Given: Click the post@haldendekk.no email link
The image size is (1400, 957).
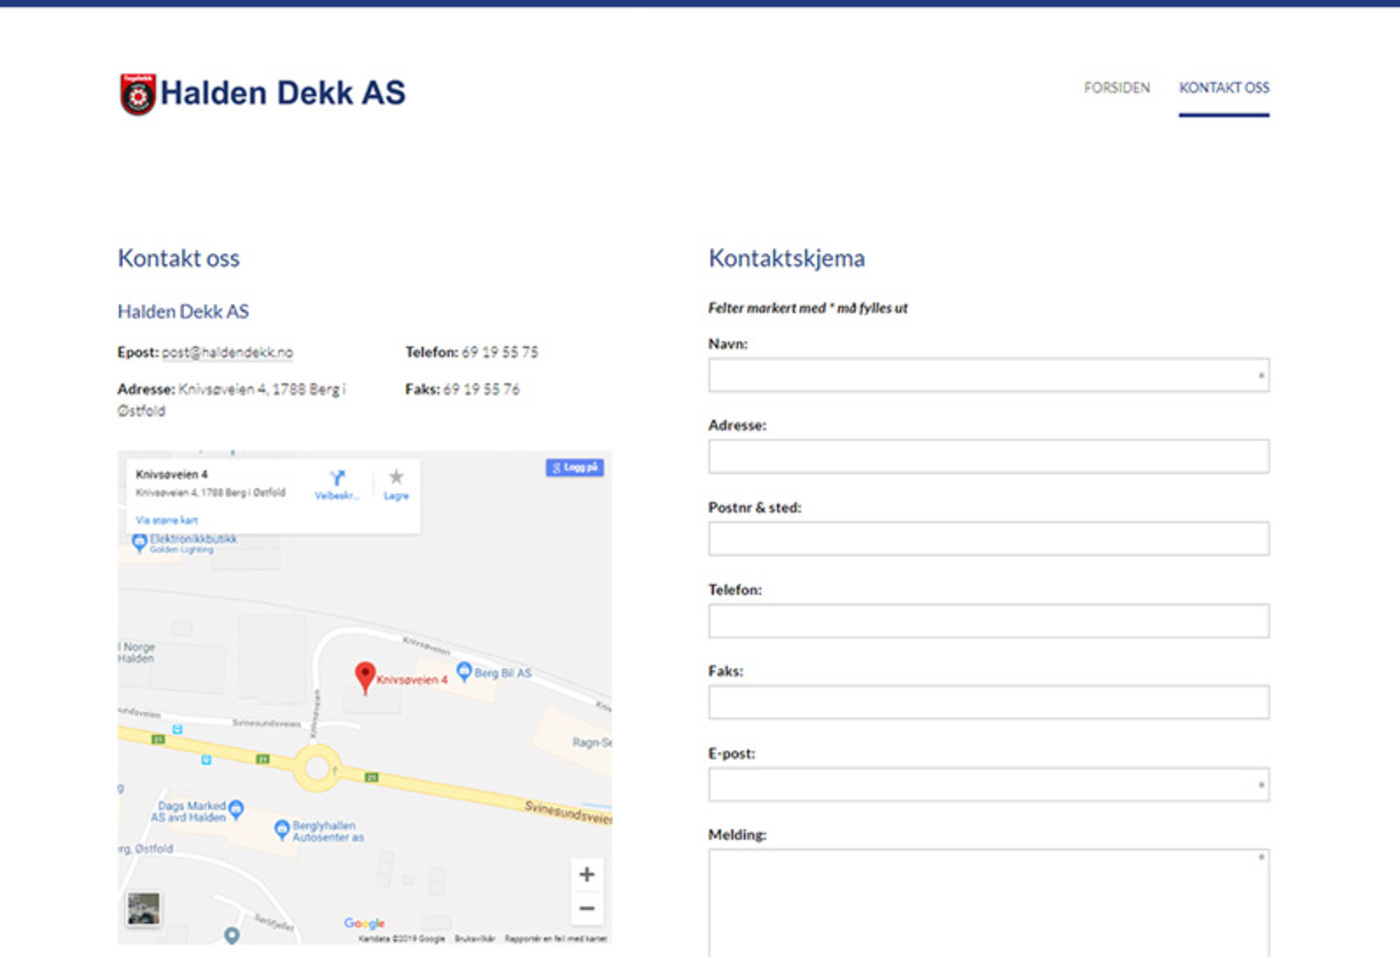Looking at the screenshot, I should 227,352.
